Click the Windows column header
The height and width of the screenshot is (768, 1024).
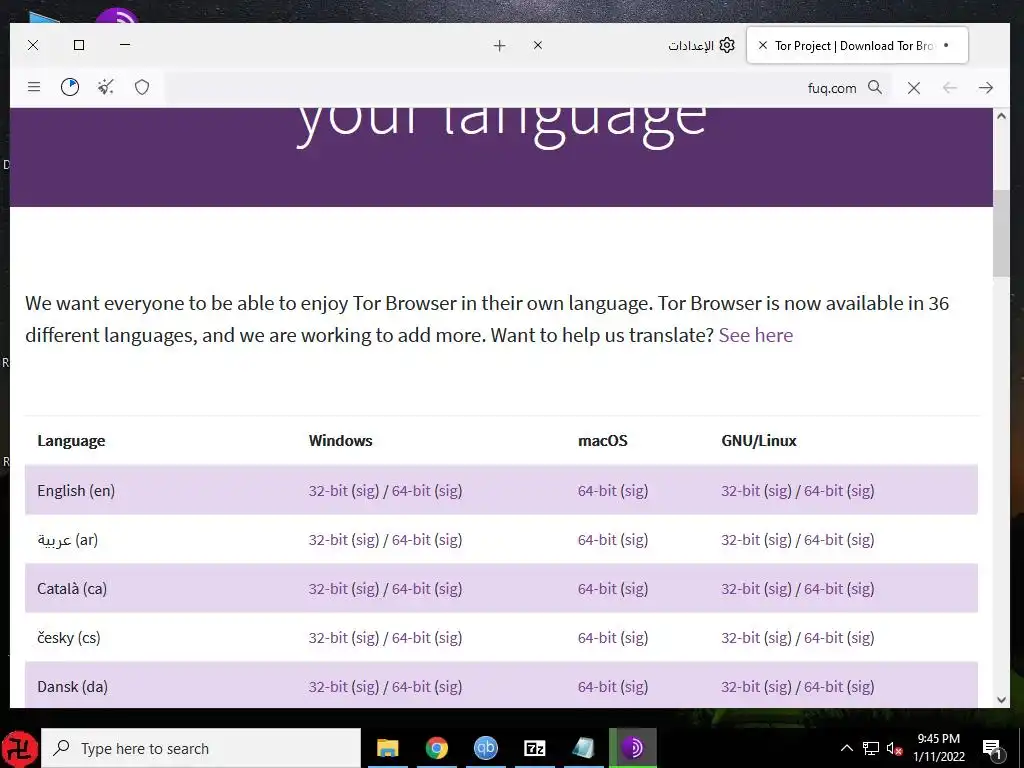point(340,441)
